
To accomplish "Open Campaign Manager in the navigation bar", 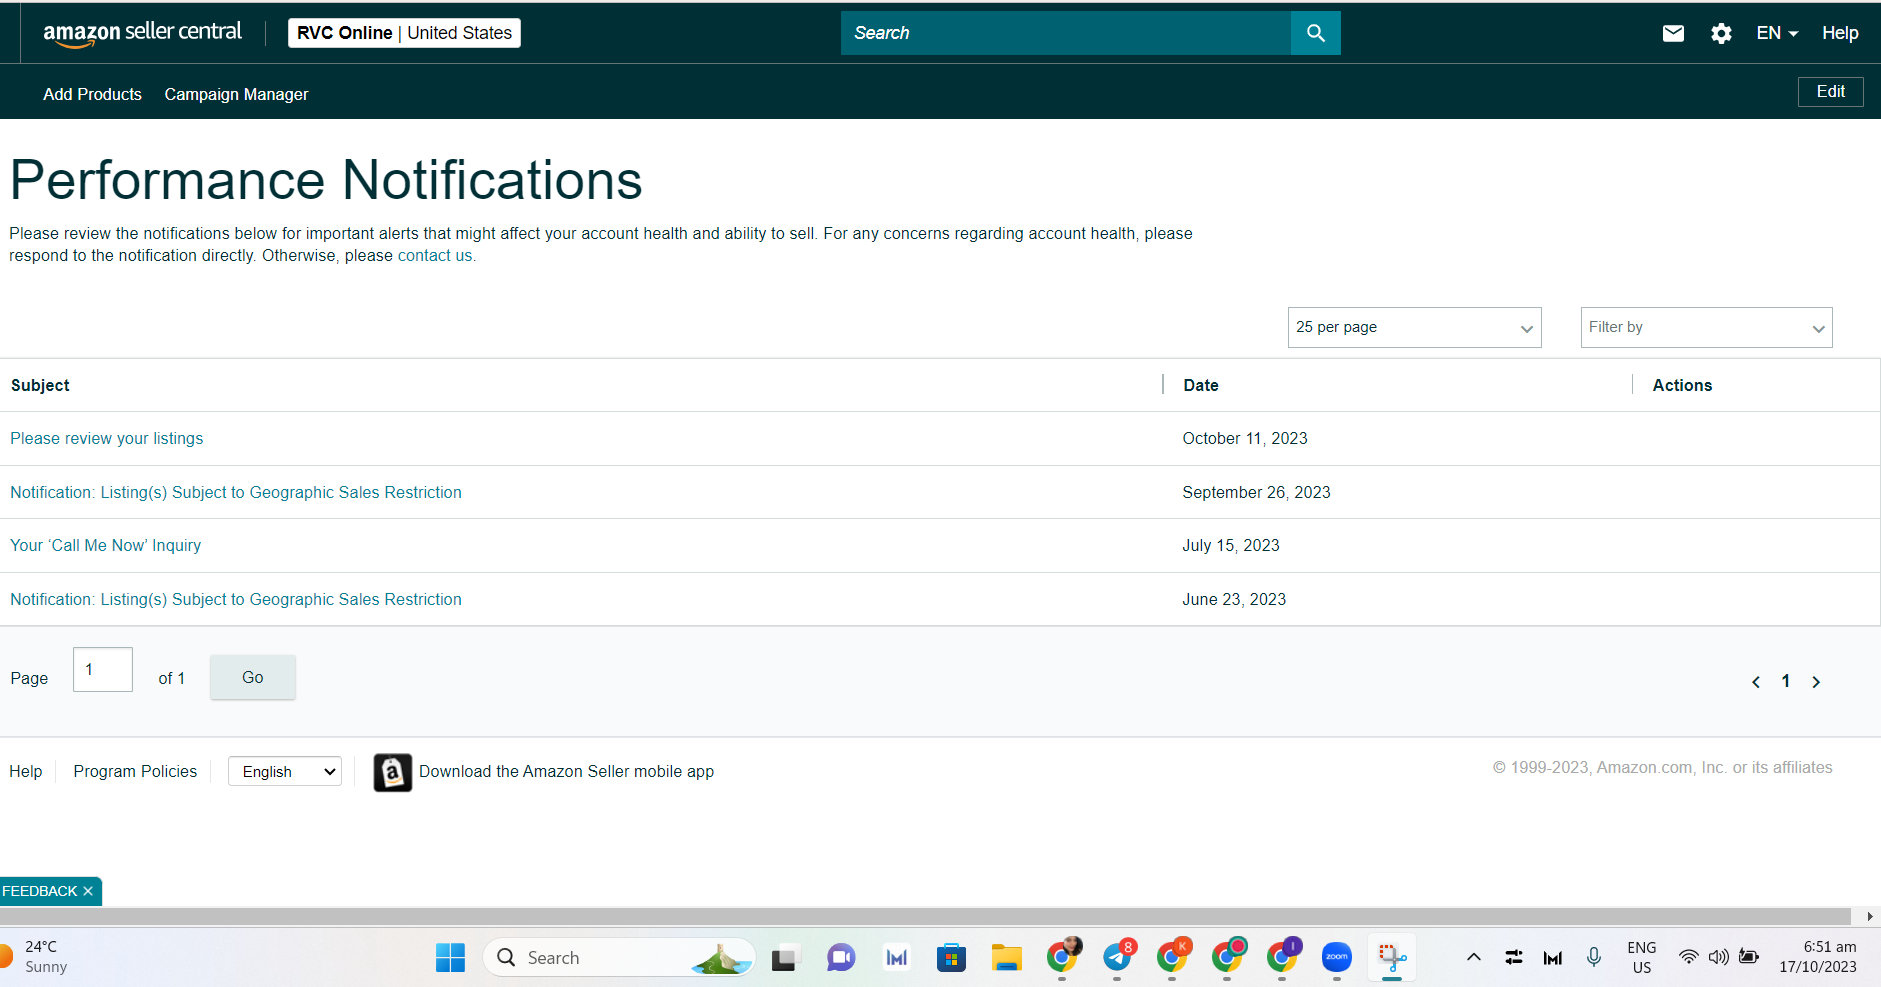I will (x=236, y=94).
